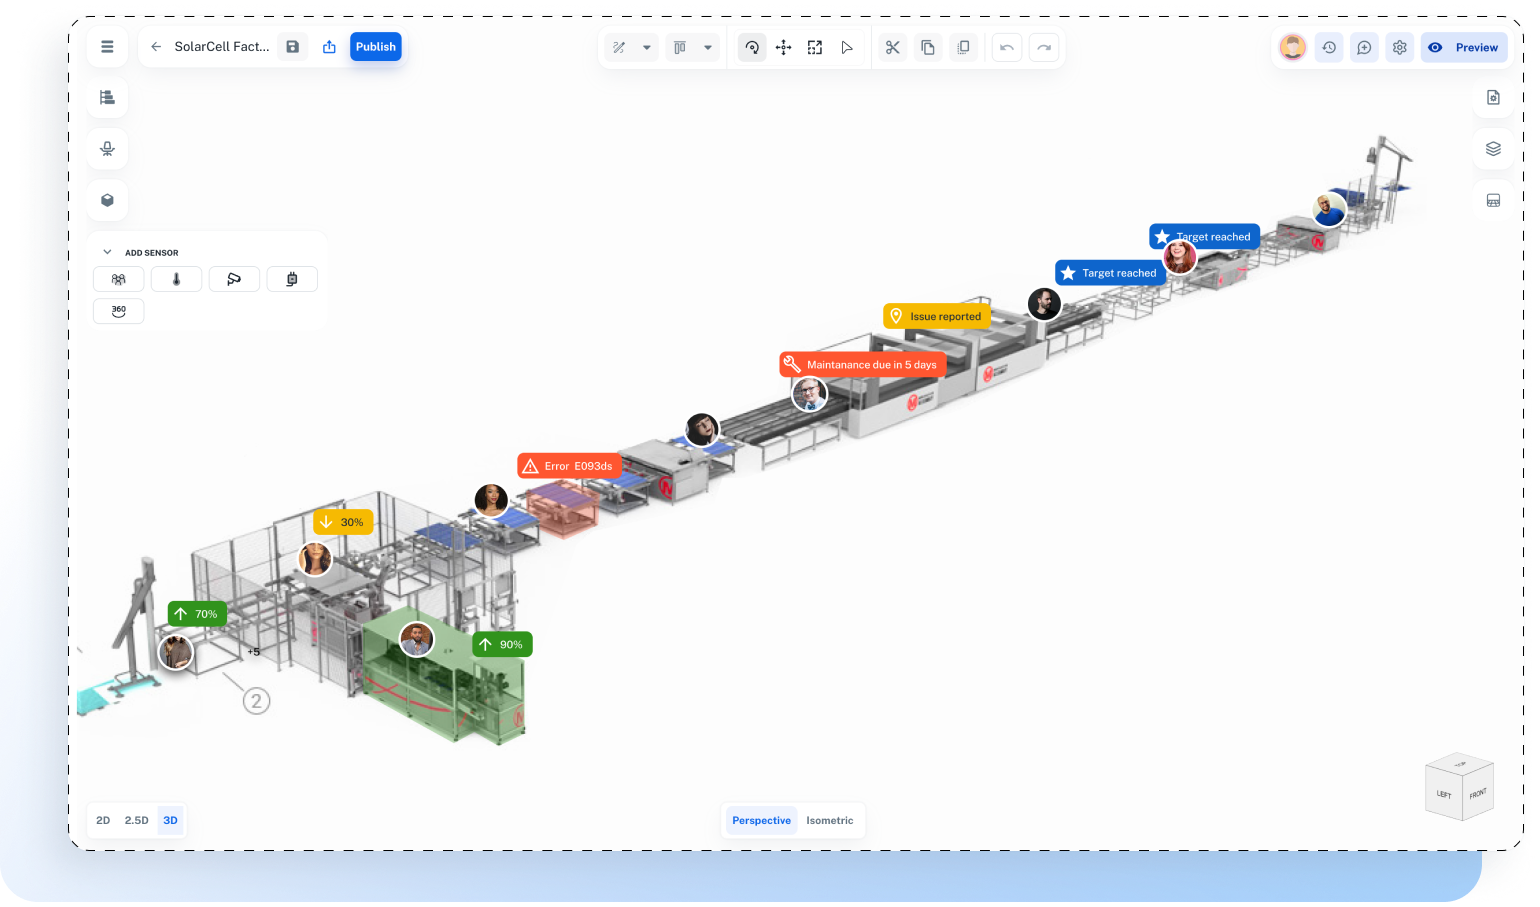Open the draw tool dropdown arrow
The height and width of the screenshot is (907, 1540).
click(647, 47)
